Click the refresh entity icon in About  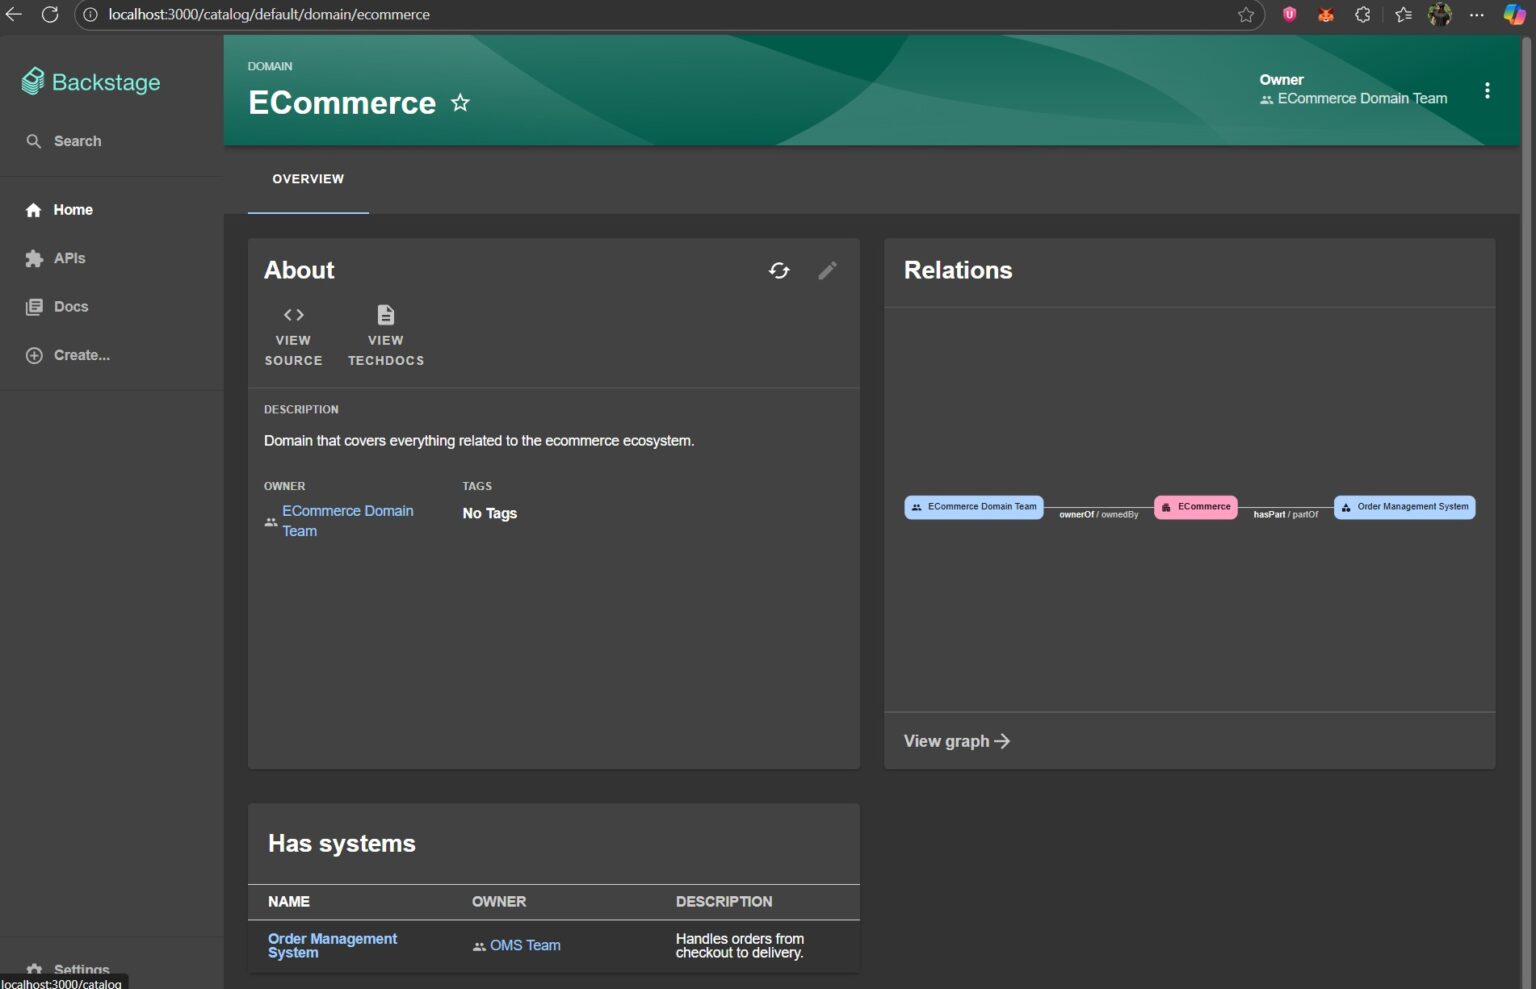(x=779, y=270)
